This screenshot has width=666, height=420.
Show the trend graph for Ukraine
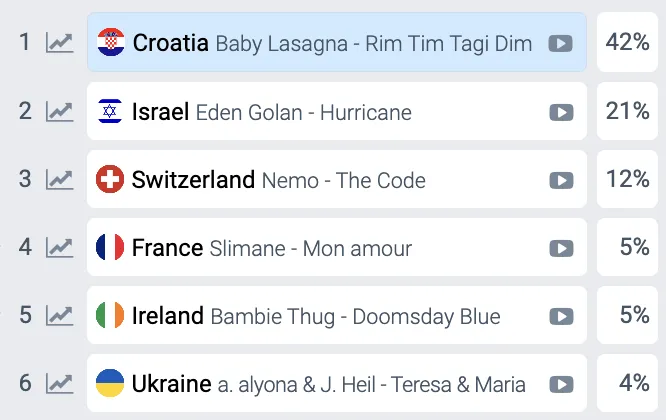pyautogui.click(x=60, y=384)
